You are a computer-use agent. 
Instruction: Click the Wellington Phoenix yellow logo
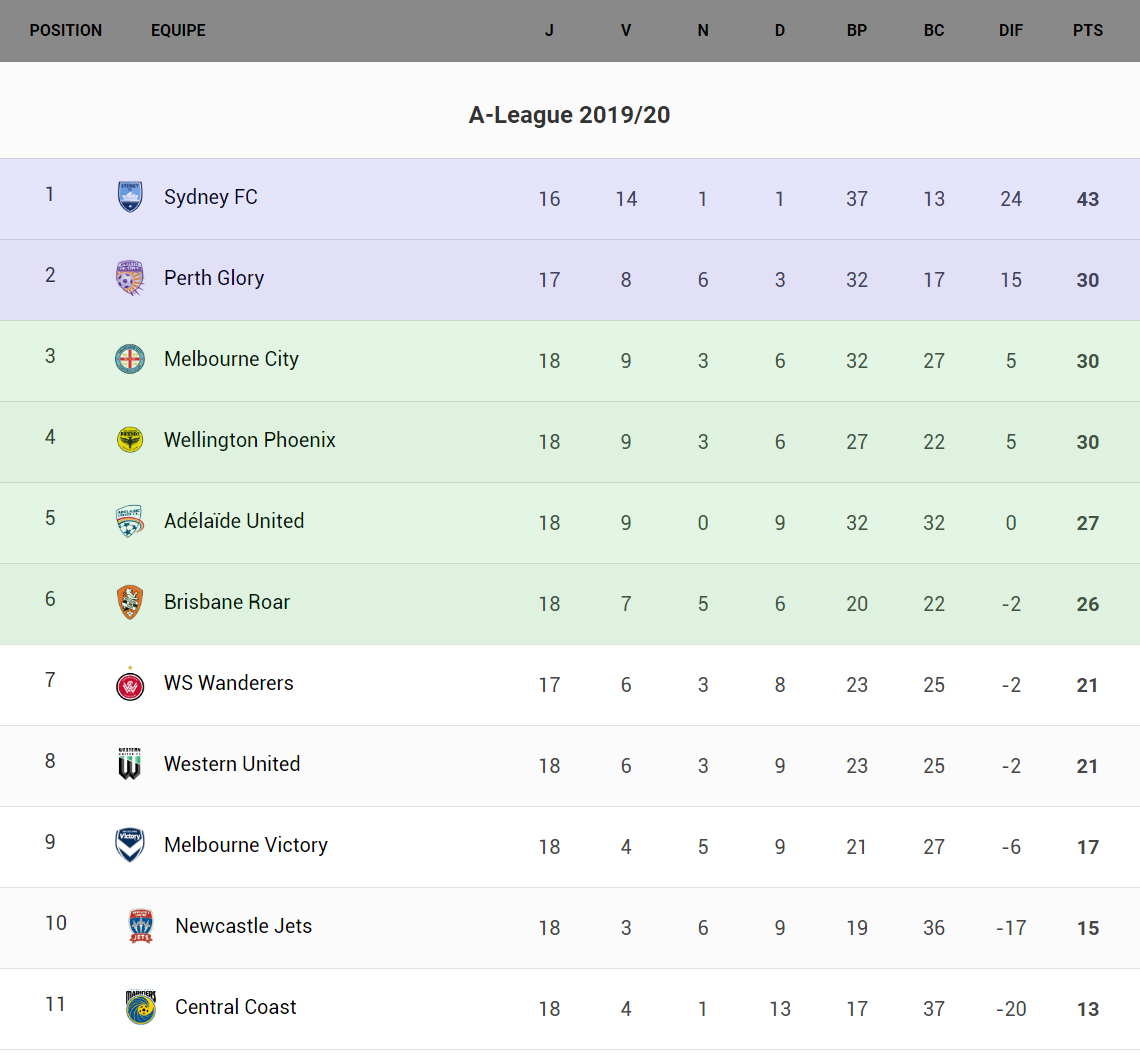pos(130,440)
